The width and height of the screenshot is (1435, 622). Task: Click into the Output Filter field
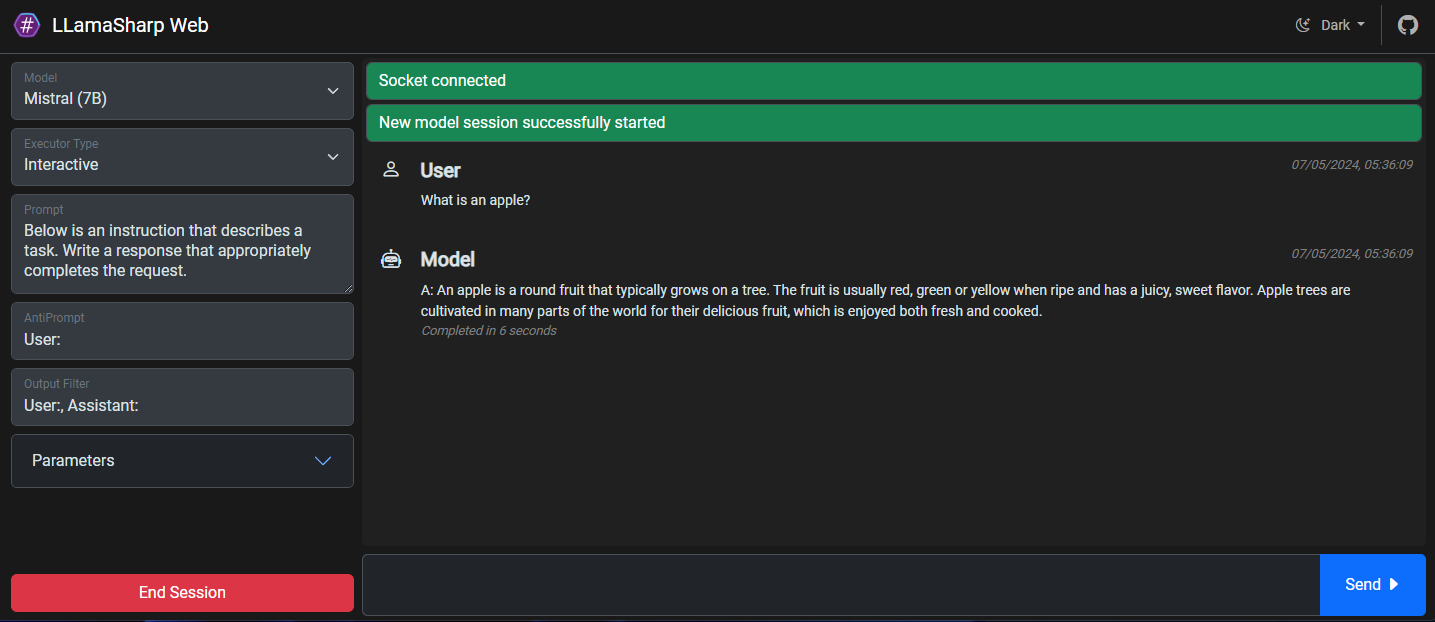182,397
